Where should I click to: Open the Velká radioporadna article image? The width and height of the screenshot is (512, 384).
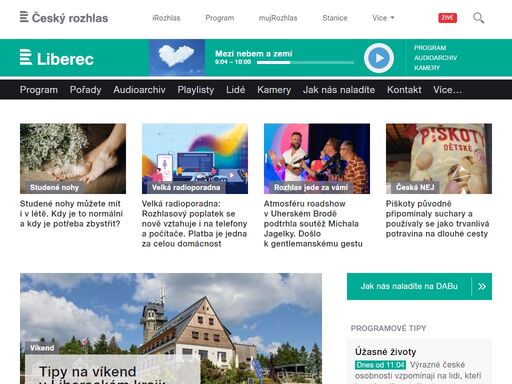pyautogui.click(x=195, y=159)
